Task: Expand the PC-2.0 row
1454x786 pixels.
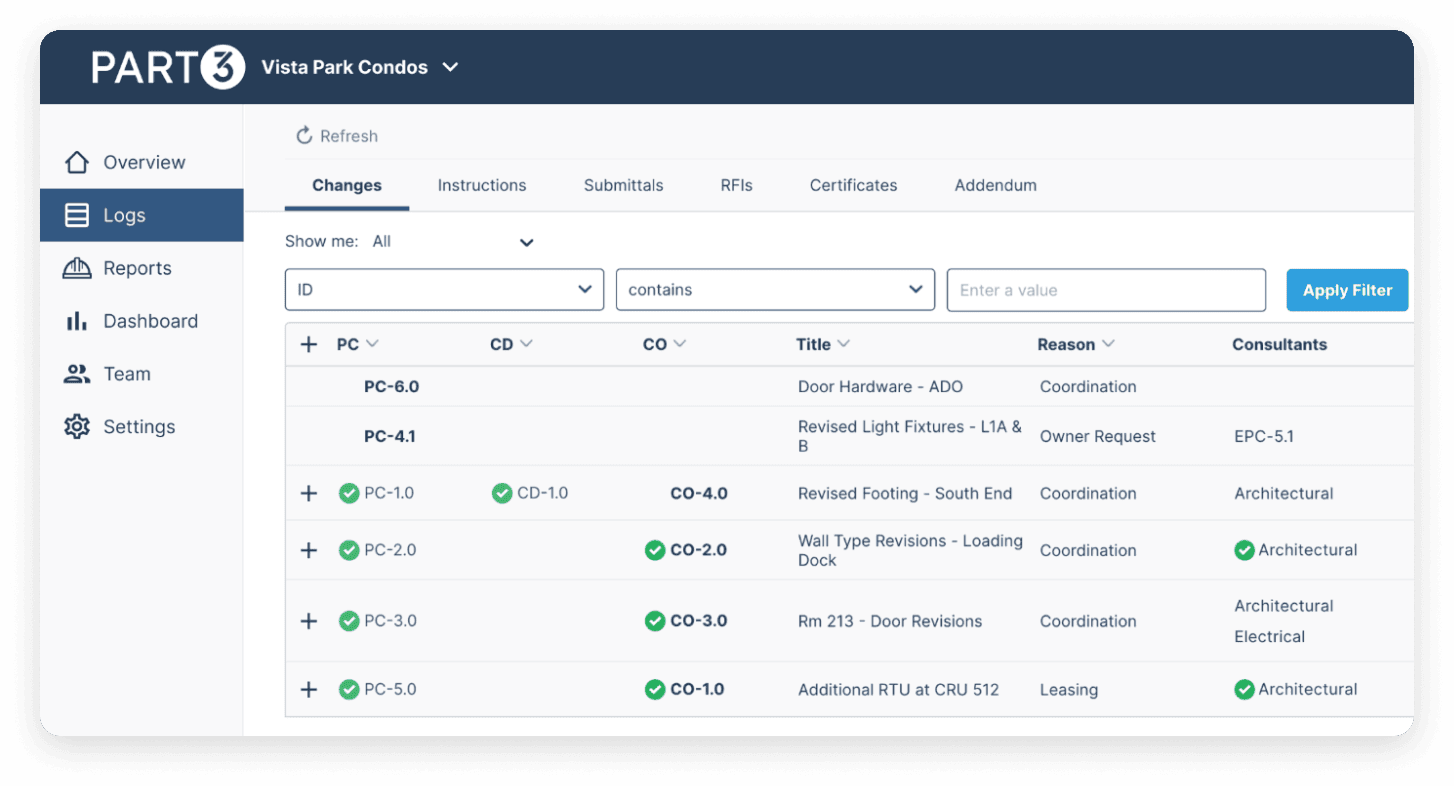Action: tap(309, 550)
